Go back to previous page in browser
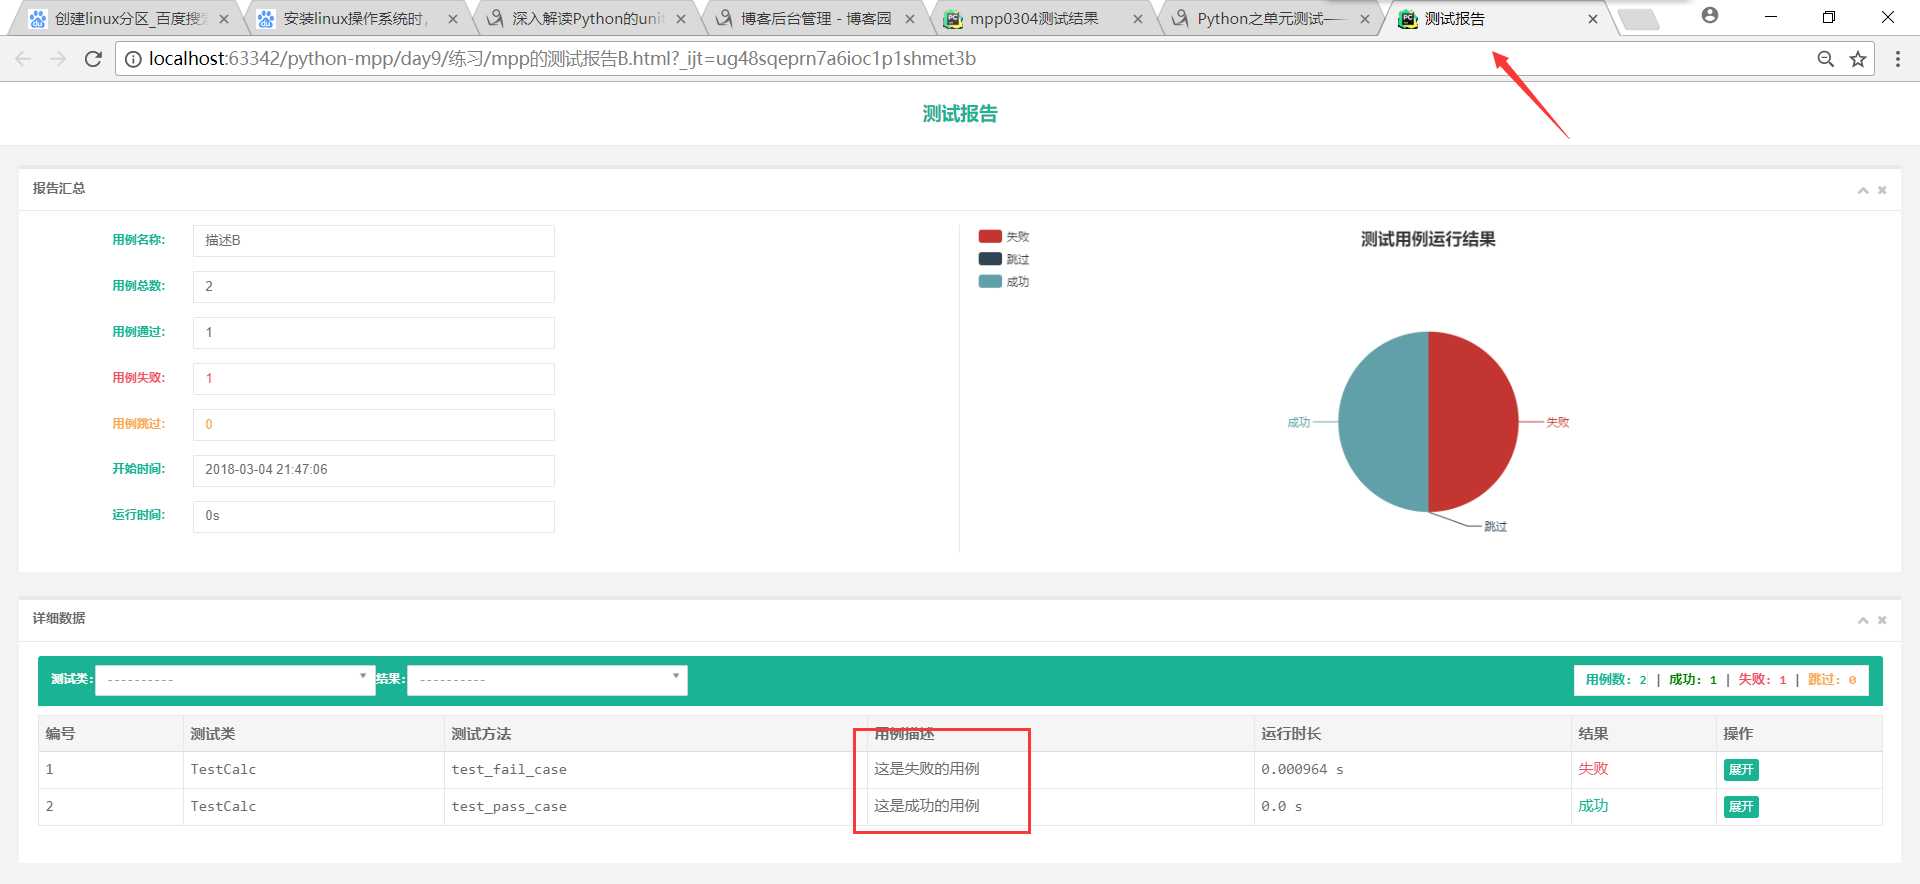This screenshot has height=884, width=1920. coord(23,59)
